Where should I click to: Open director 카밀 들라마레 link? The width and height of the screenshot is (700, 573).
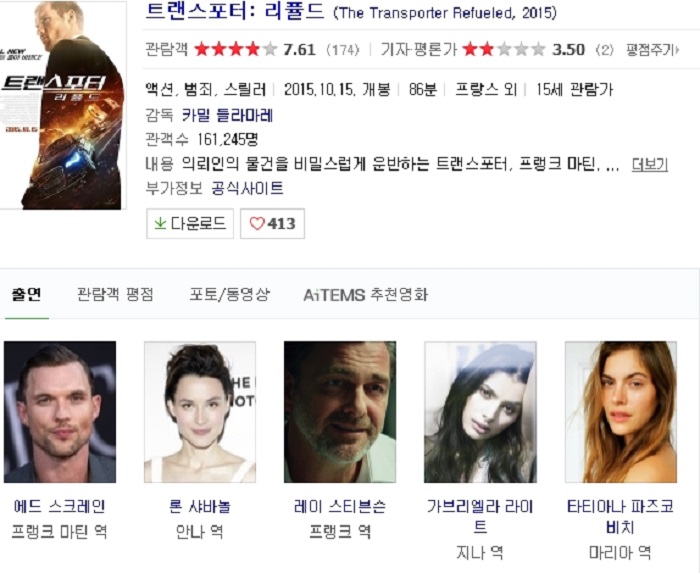(x=227, y=116)
